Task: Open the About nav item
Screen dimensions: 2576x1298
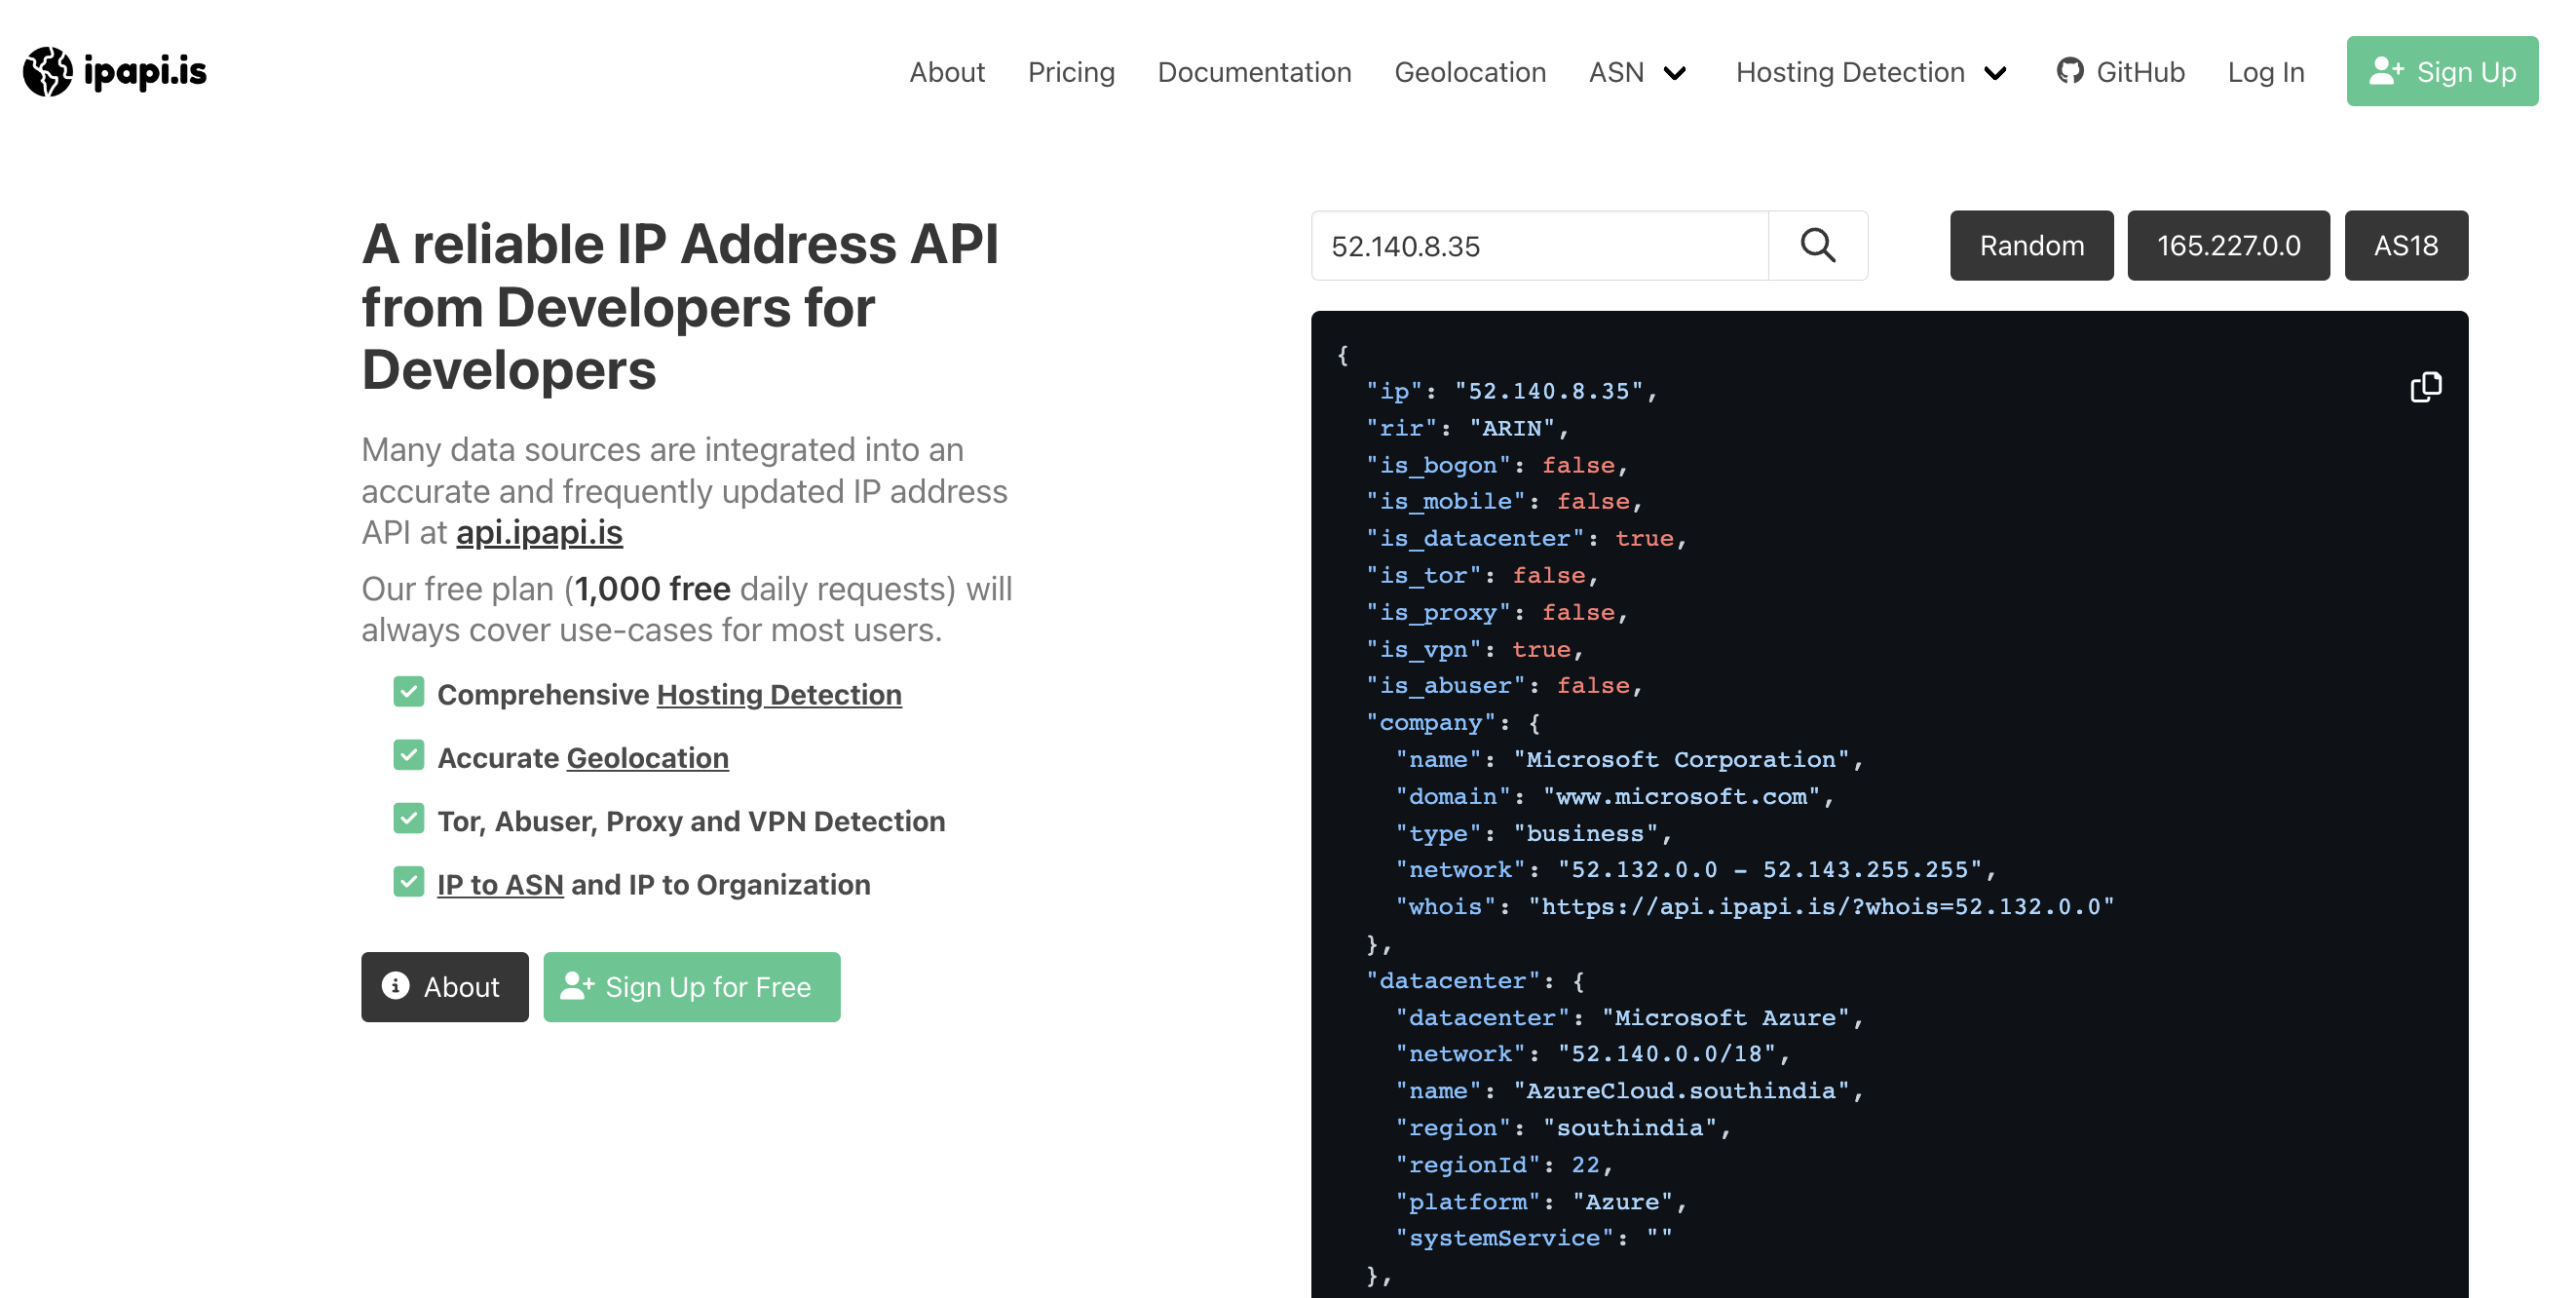Action: point(946,72)
